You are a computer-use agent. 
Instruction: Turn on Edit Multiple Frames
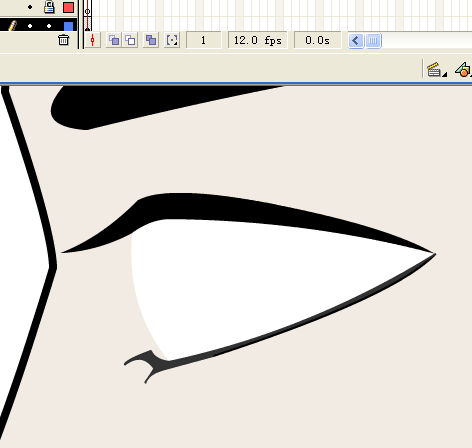click(151, 40)
